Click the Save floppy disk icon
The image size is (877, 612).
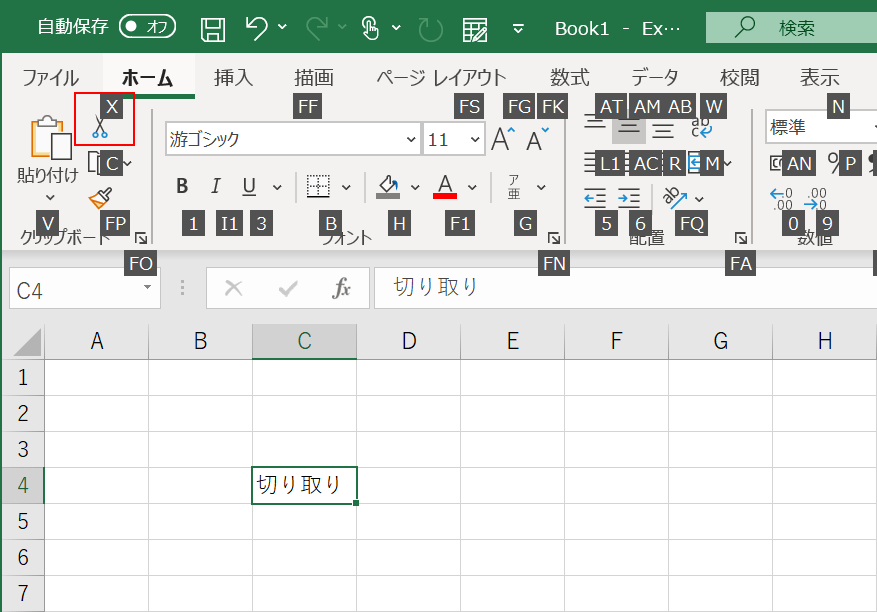[x=213, y=28]
